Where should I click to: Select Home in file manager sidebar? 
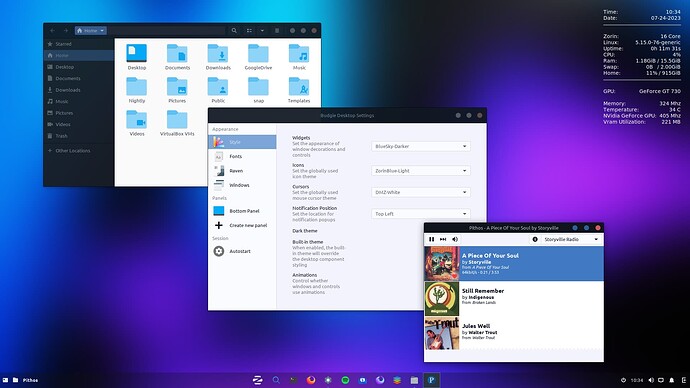click(x=79, y=55)
